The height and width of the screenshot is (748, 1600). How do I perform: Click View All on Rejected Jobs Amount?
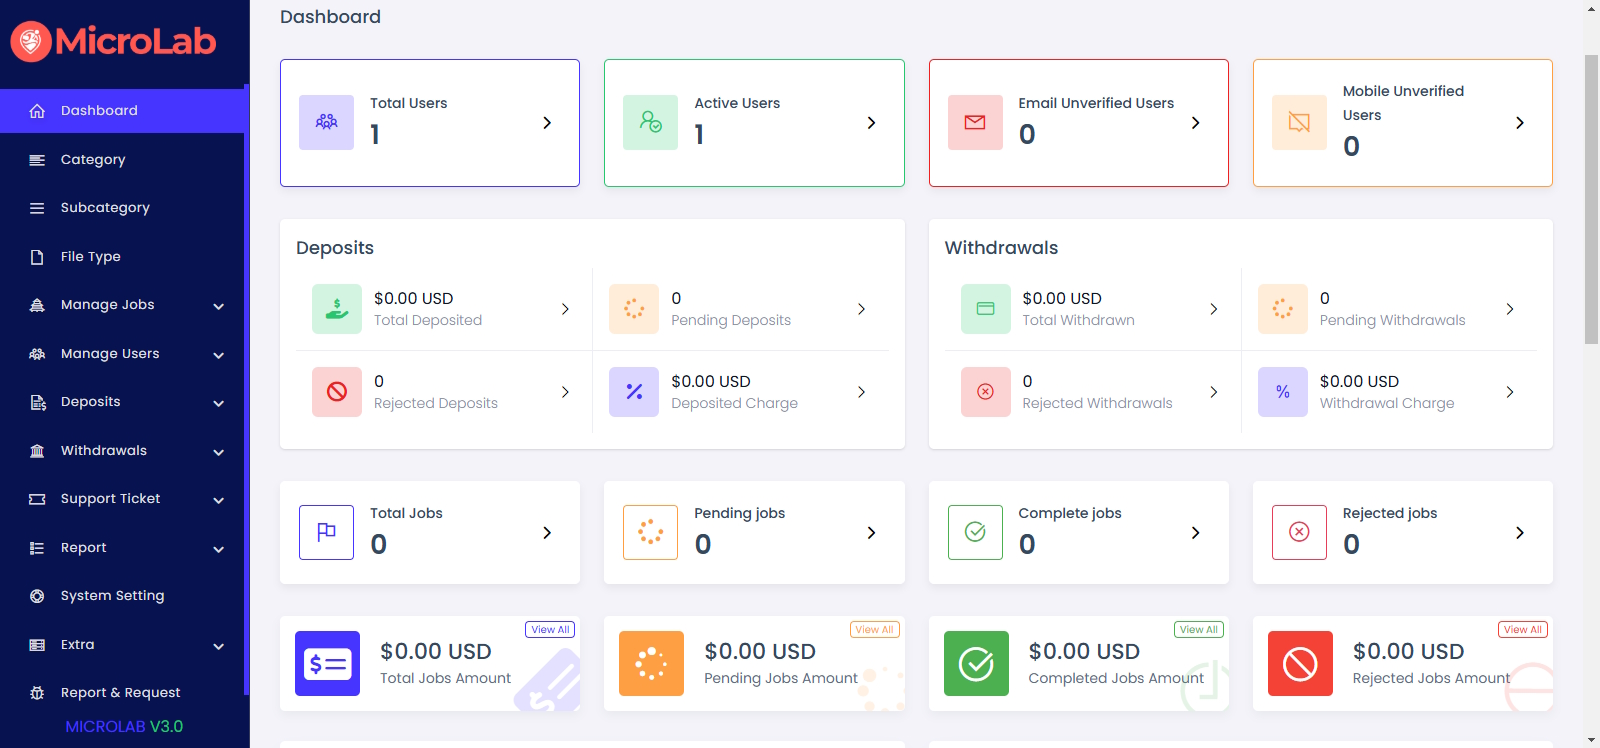[x=1522, y=630]
